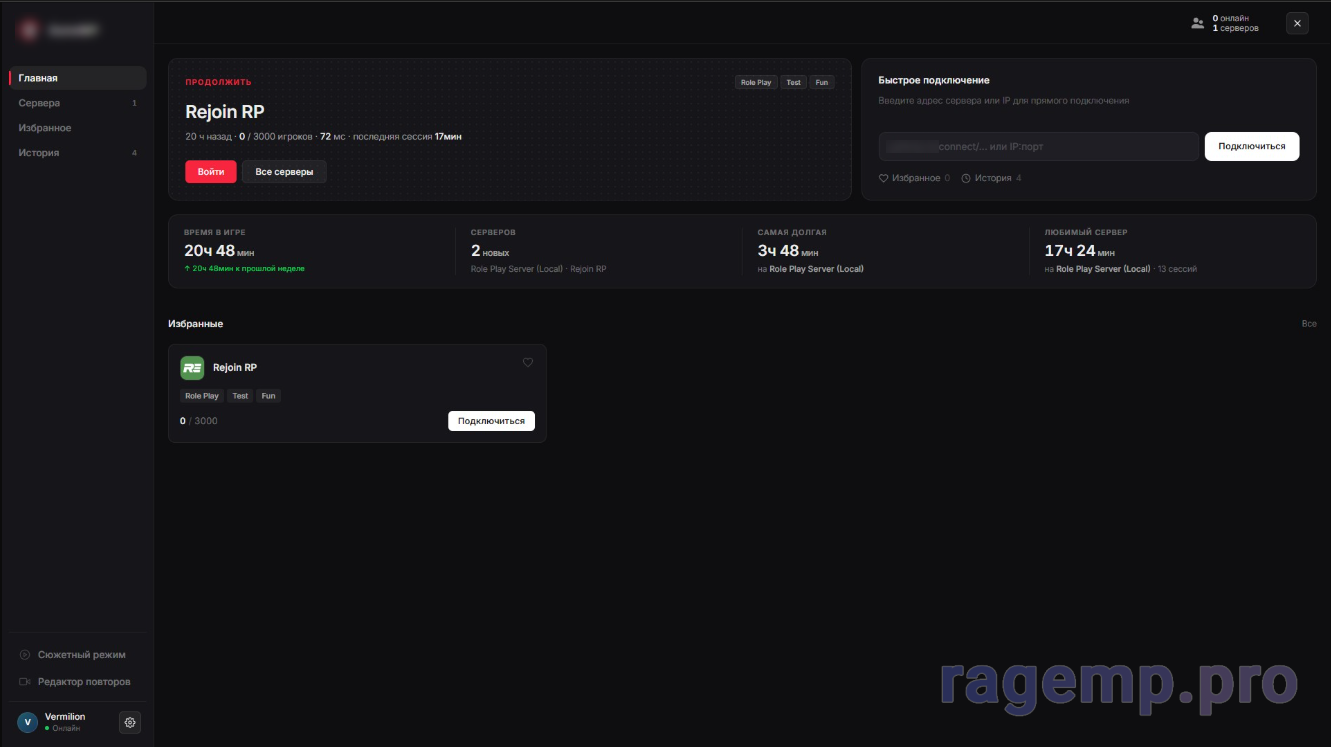Close the launcher with the X button
This screenshot has width=1331, height=747.
pyautogui.click(x=1297, y=23)
